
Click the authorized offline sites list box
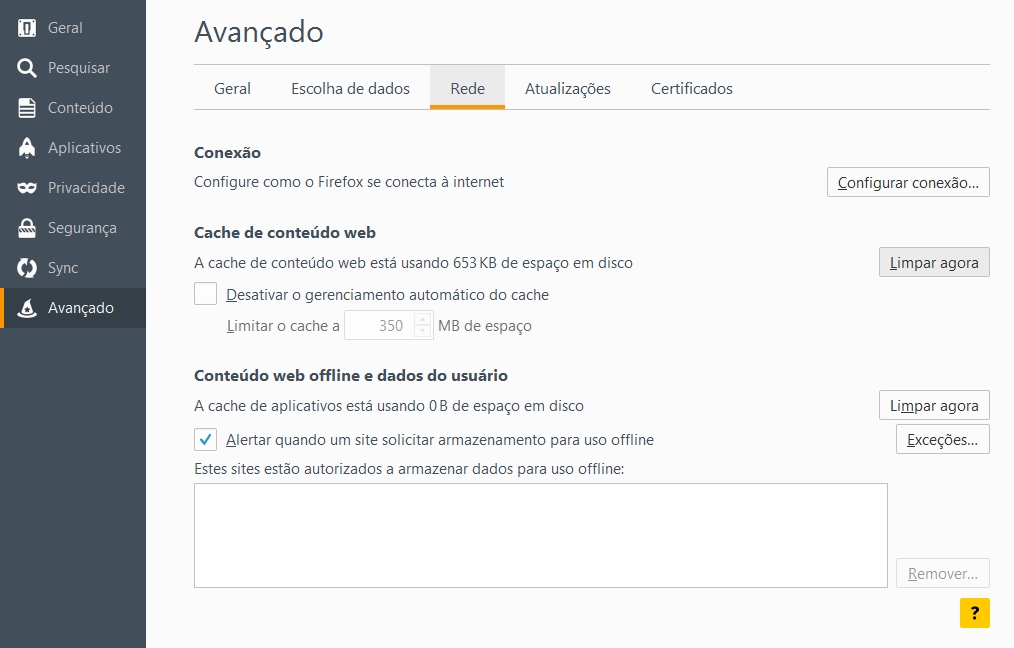coord(540,535)
